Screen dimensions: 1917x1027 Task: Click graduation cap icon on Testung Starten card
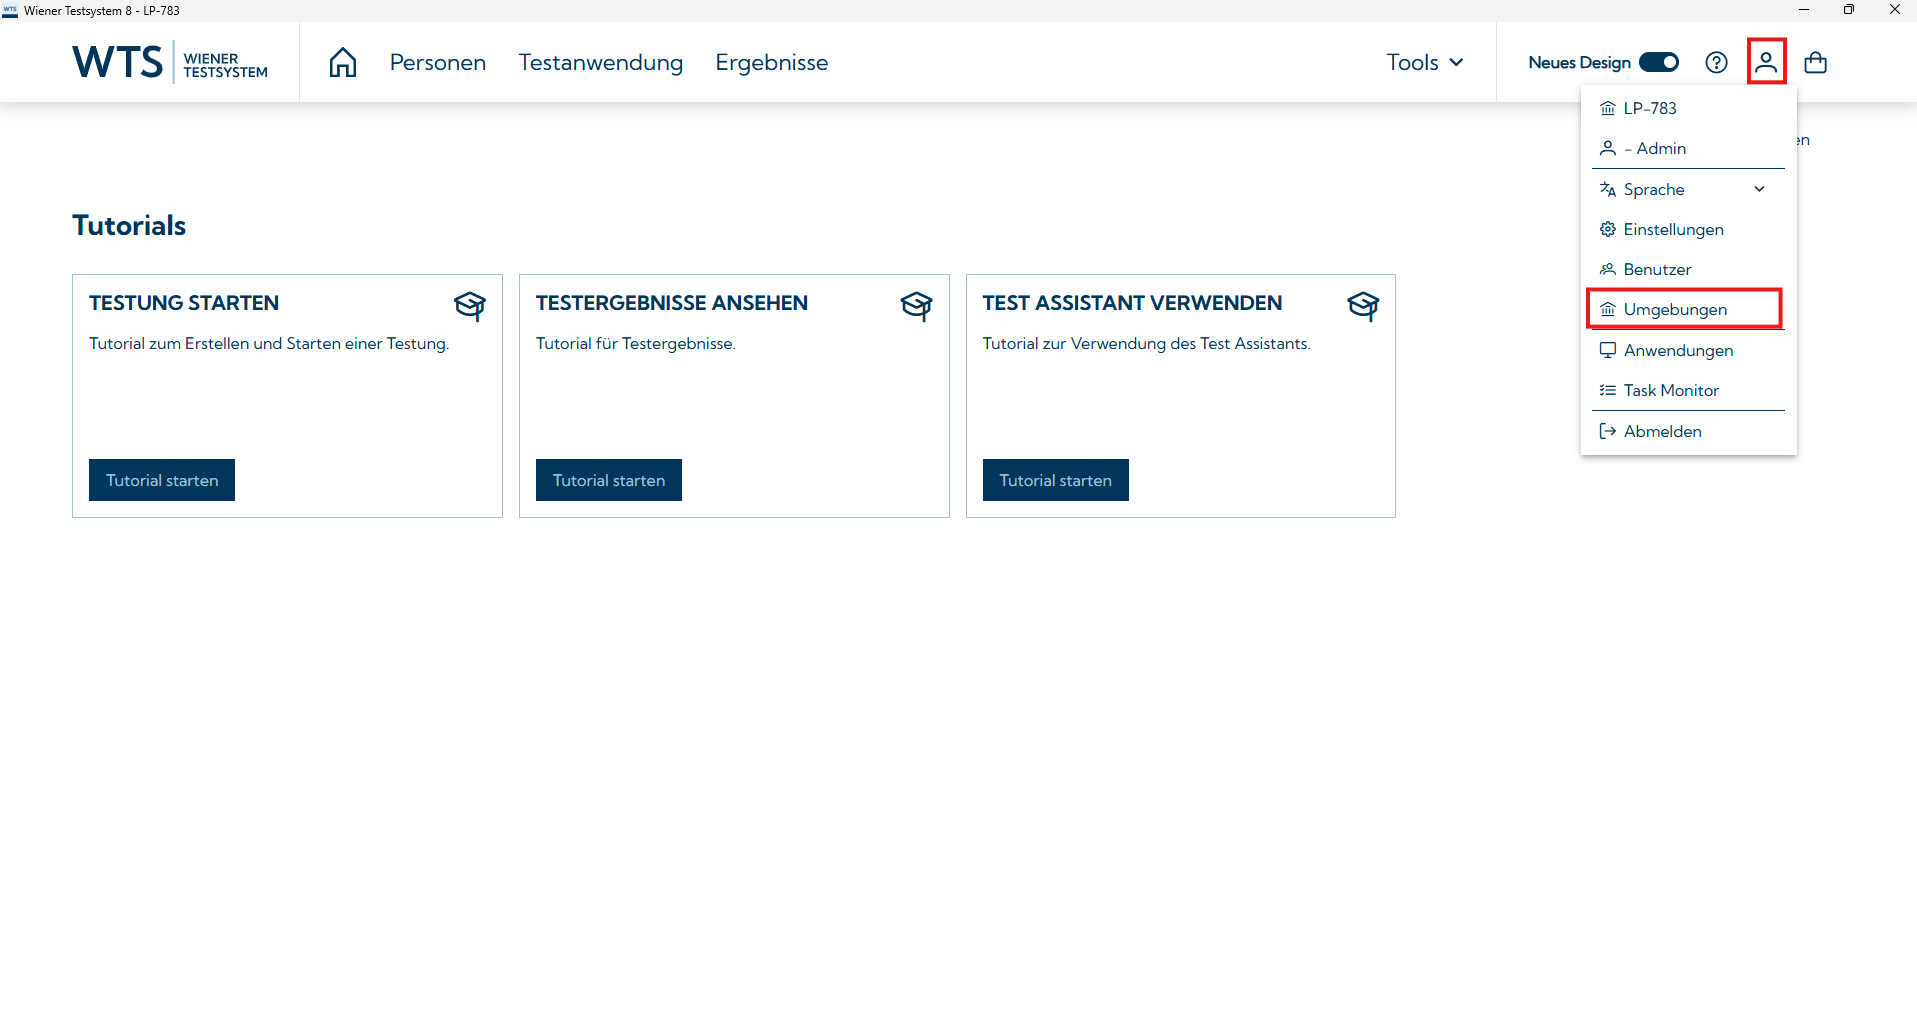coord(470,305)
